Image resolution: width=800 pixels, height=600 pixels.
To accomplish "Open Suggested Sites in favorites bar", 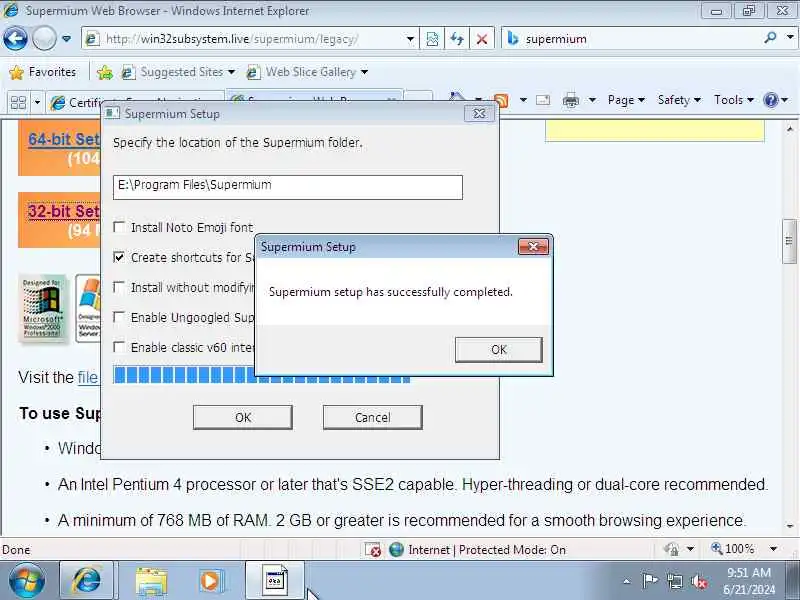I will [x=178, y=72].
